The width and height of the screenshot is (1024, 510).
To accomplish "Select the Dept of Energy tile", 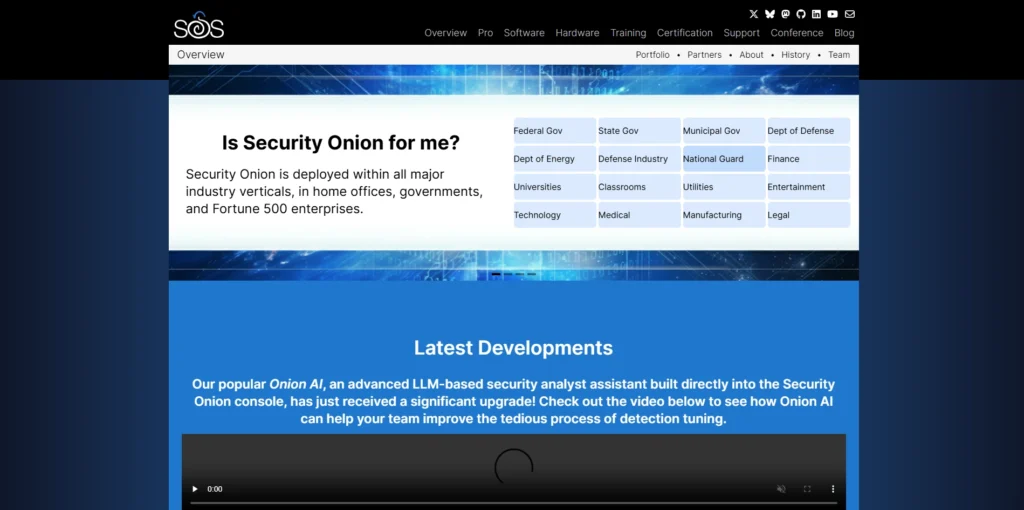I will [x=554, y=159].
